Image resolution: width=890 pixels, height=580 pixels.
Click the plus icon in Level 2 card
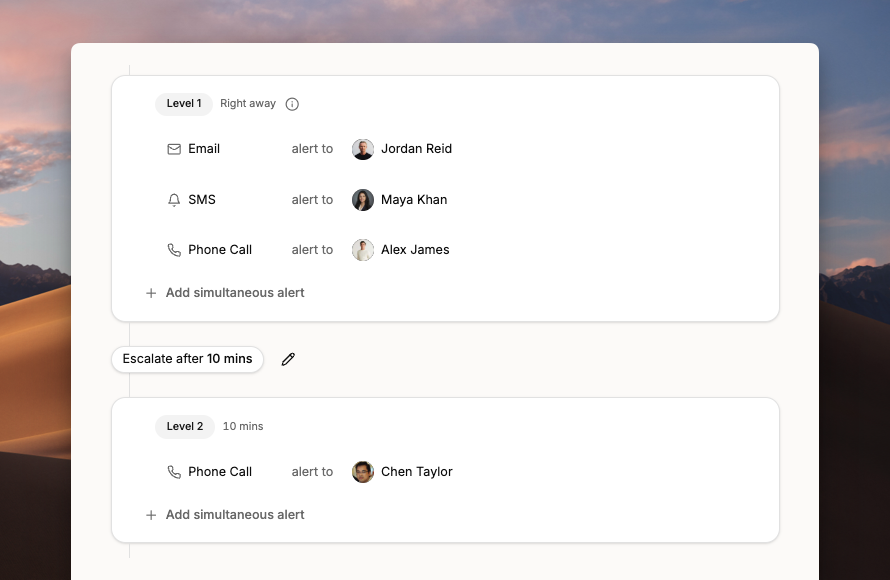(151, 515)
